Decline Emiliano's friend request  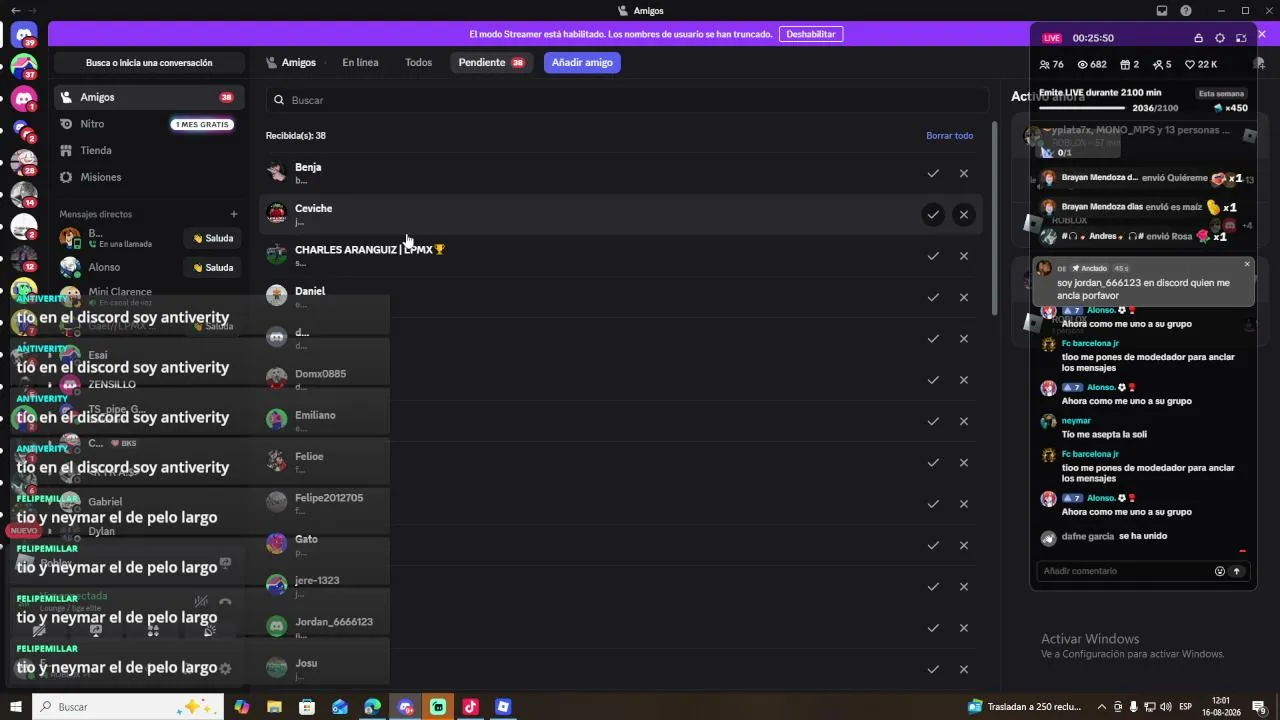click(x=964, y=422)
